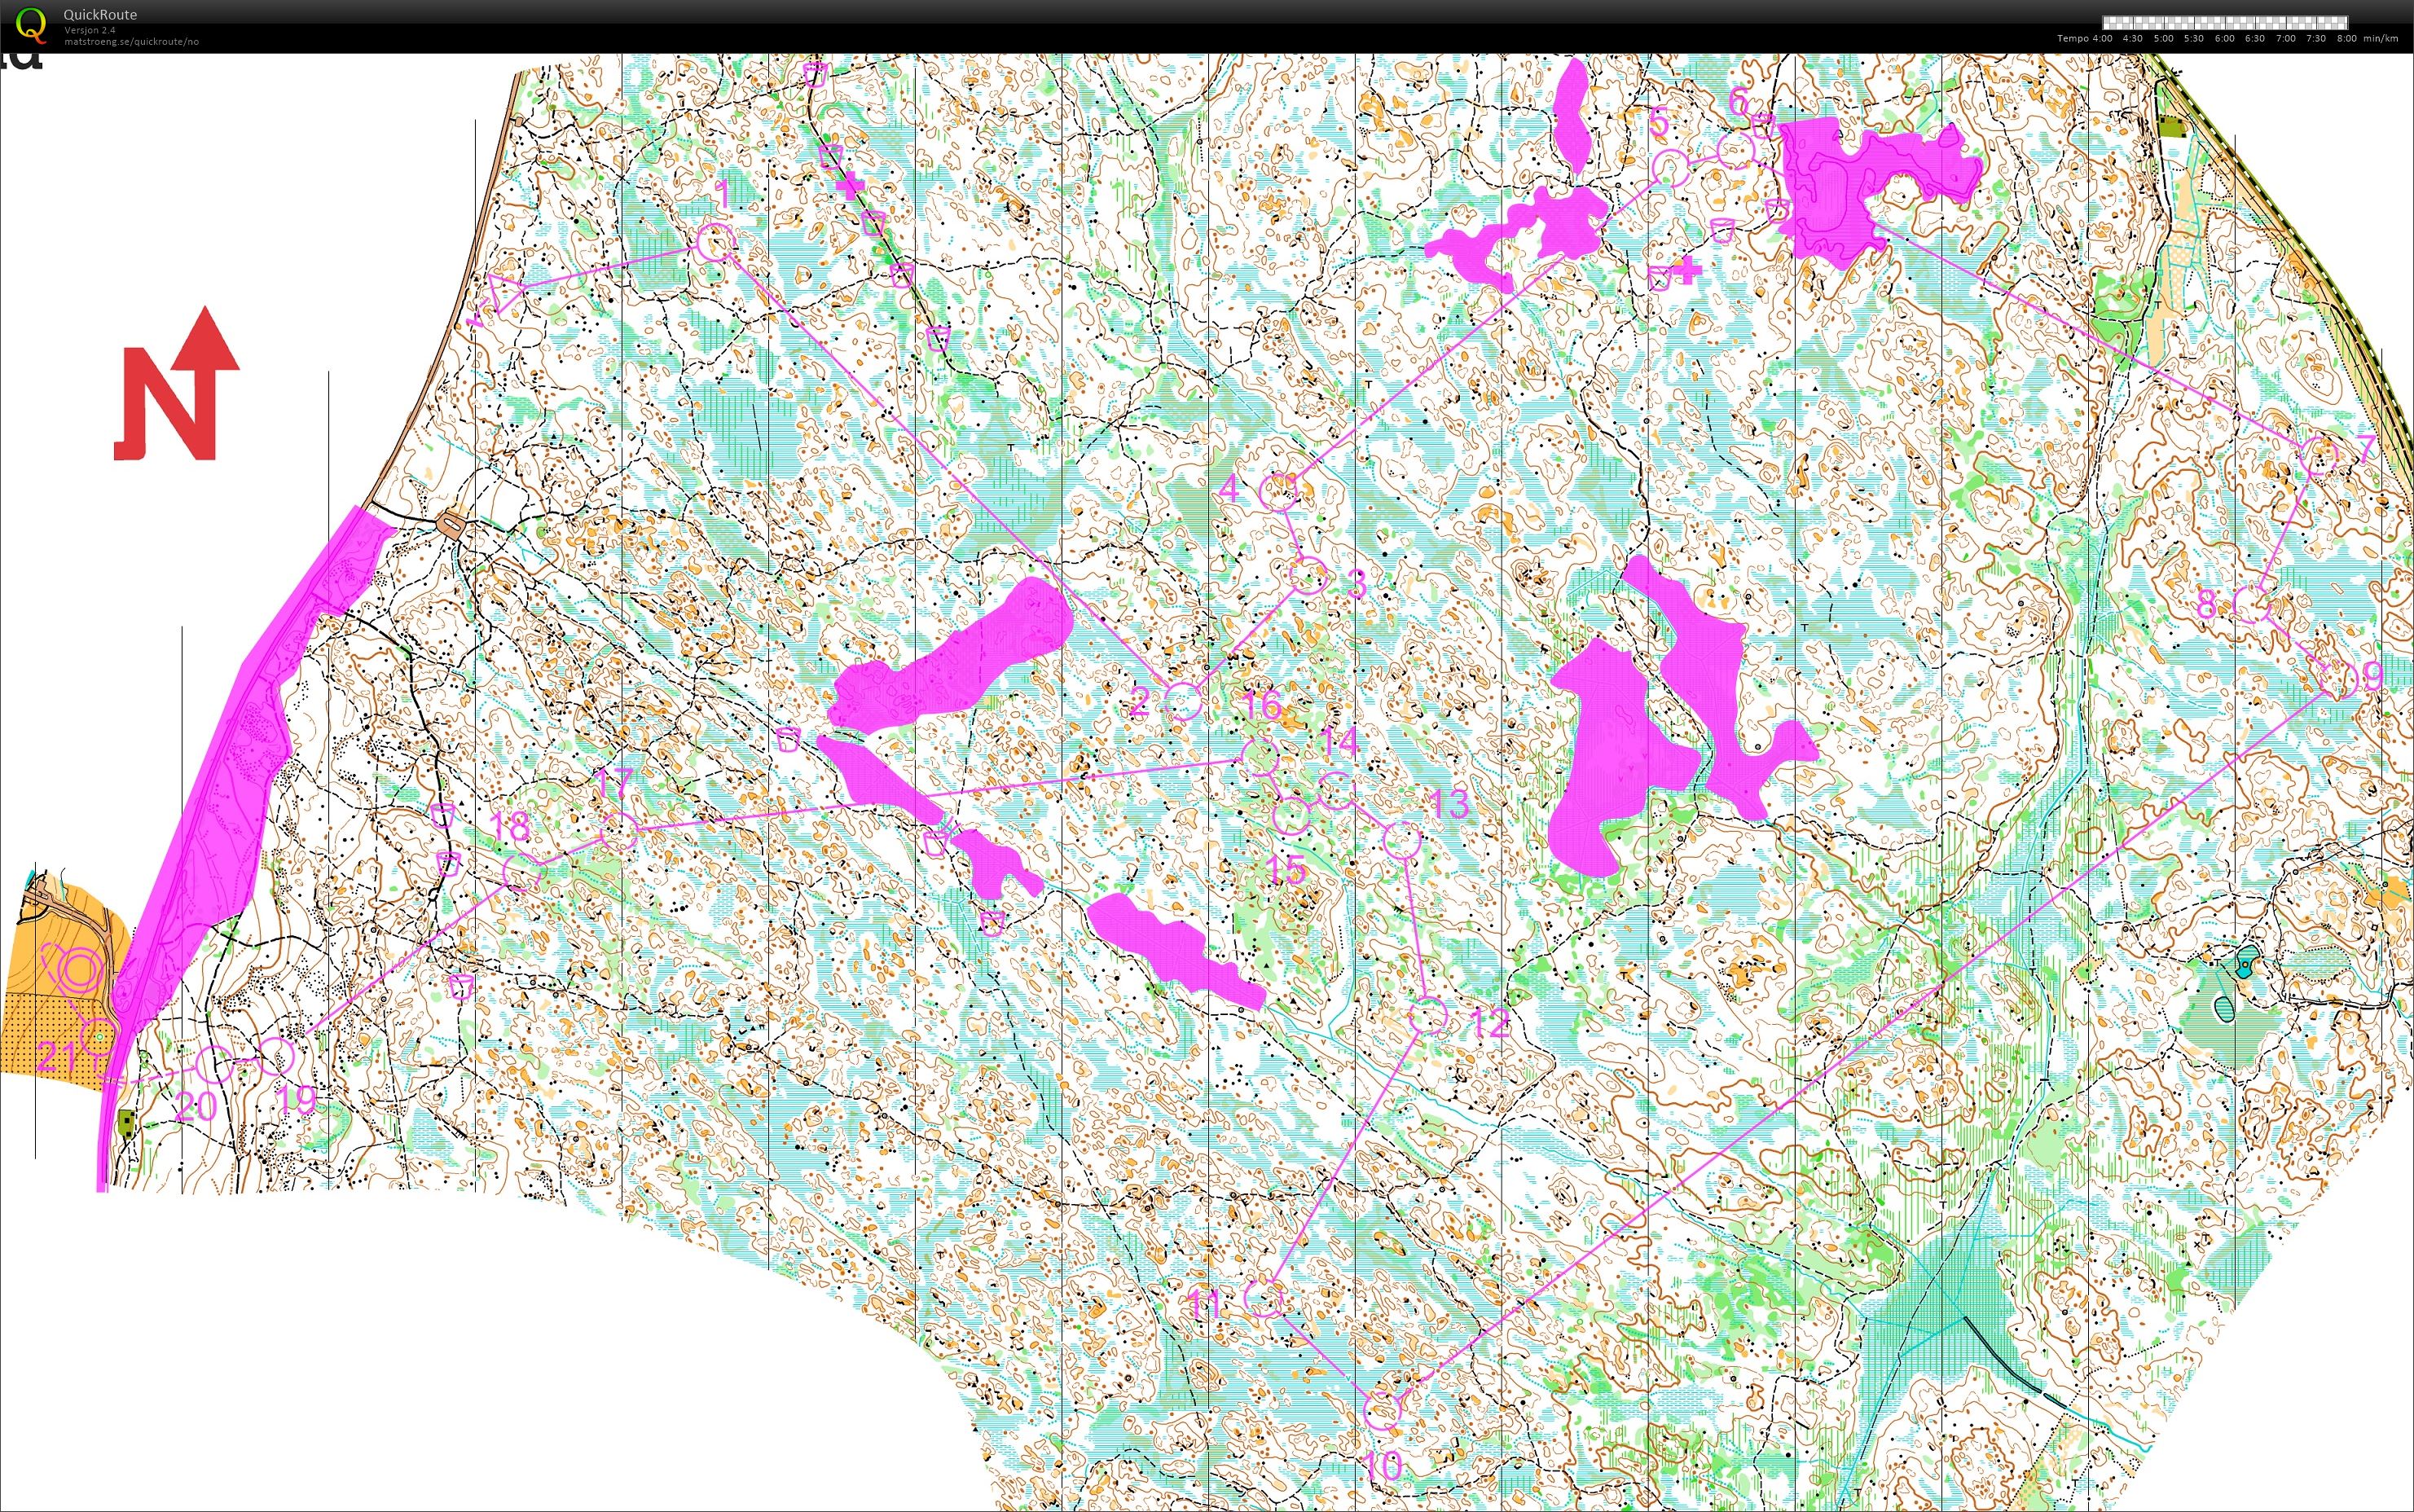The image size is (2414, 1512).
Task: Click the start triangle on the map
Action: pos(506,295)
